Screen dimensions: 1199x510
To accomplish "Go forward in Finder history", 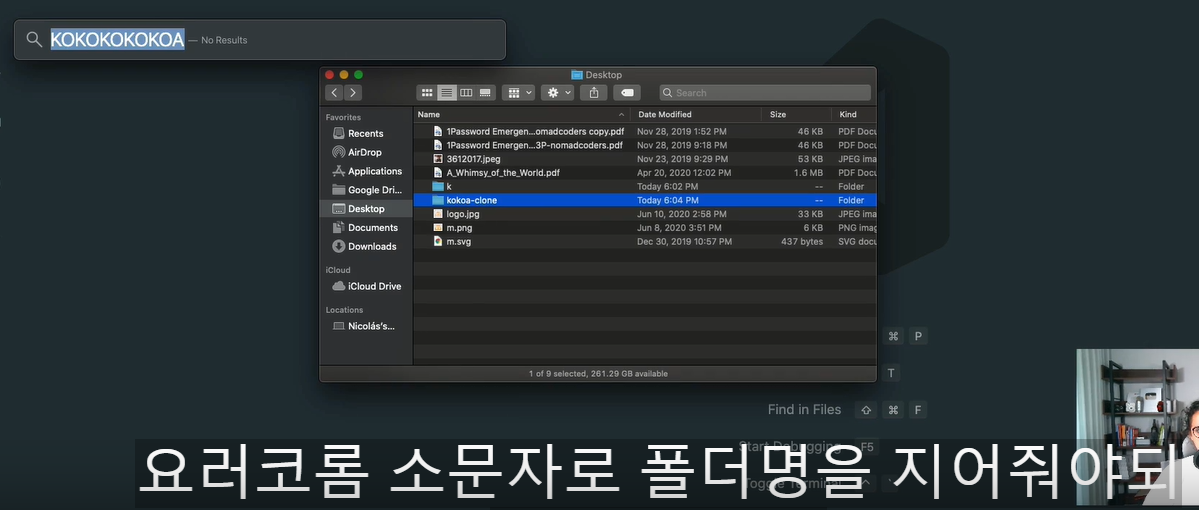I will 353,93.
